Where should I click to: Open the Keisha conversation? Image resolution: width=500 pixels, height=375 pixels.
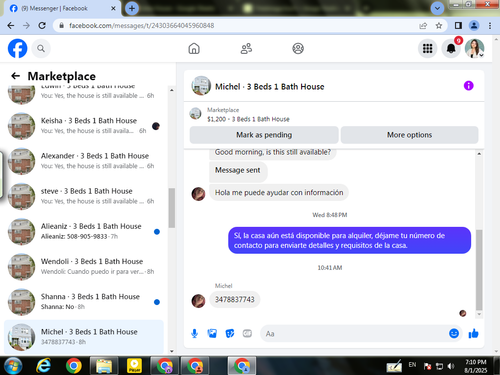(x=83, y=126)
